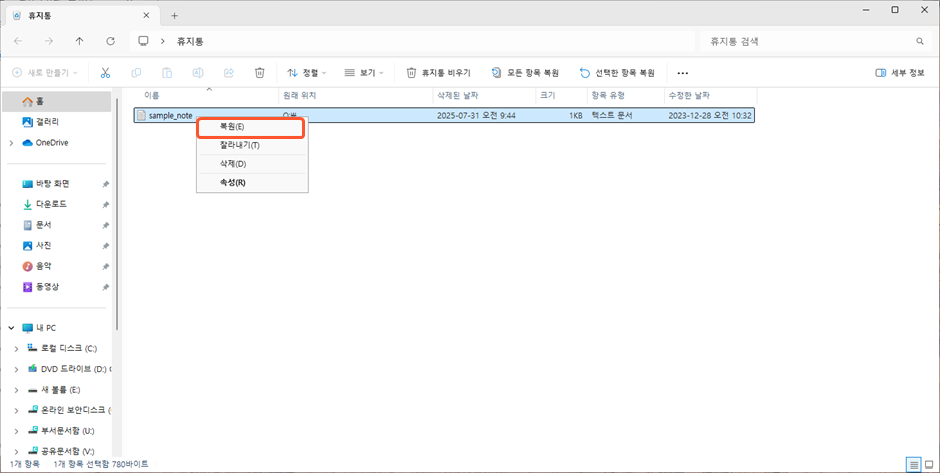Expand the 로컬 디스크 (C:) node

coord(15,348)
